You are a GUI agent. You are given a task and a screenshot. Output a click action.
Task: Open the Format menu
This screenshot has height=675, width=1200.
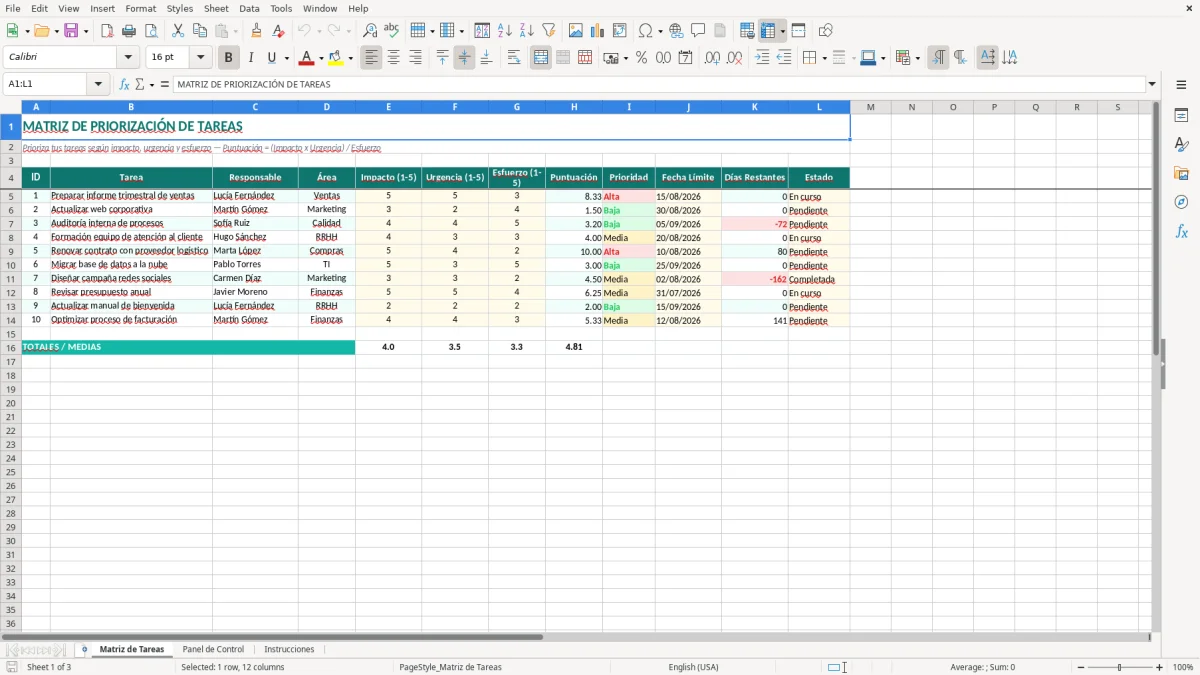[140, 8]
